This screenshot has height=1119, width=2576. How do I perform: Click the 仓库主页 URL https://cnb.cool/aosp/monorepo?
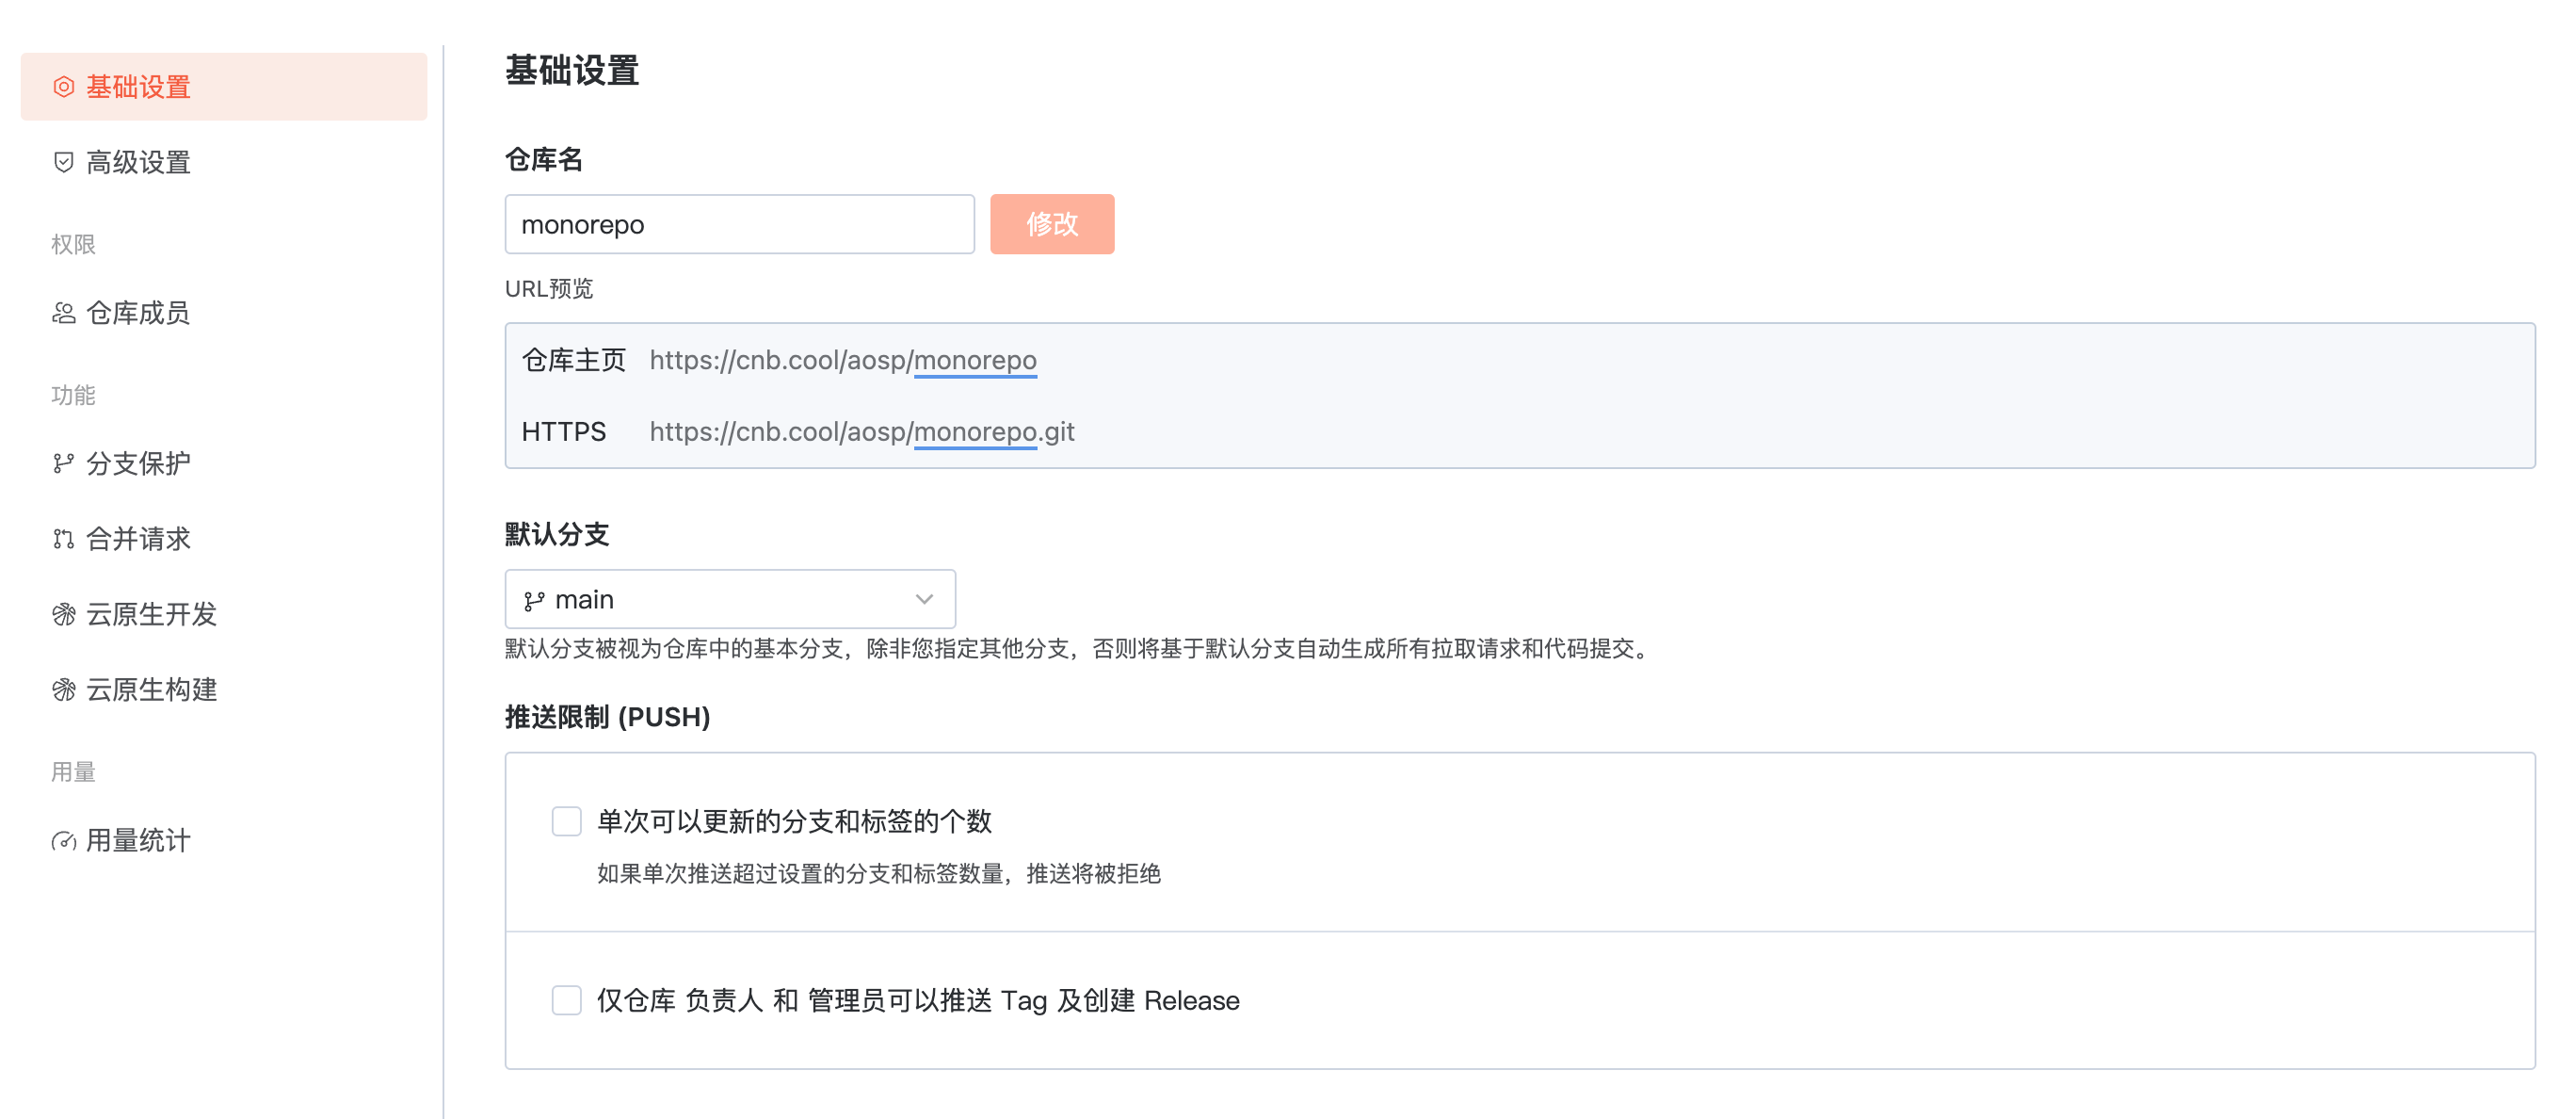click(x=843, y=360)
